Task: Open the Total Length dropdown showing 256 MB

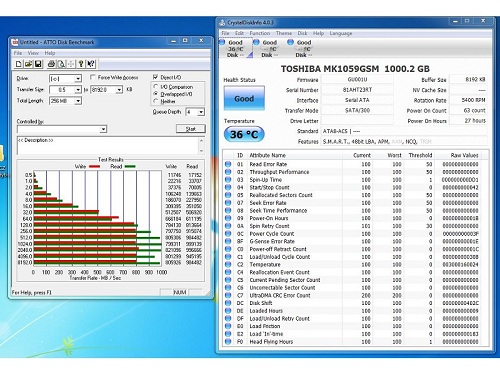Action: click(78, 101)
